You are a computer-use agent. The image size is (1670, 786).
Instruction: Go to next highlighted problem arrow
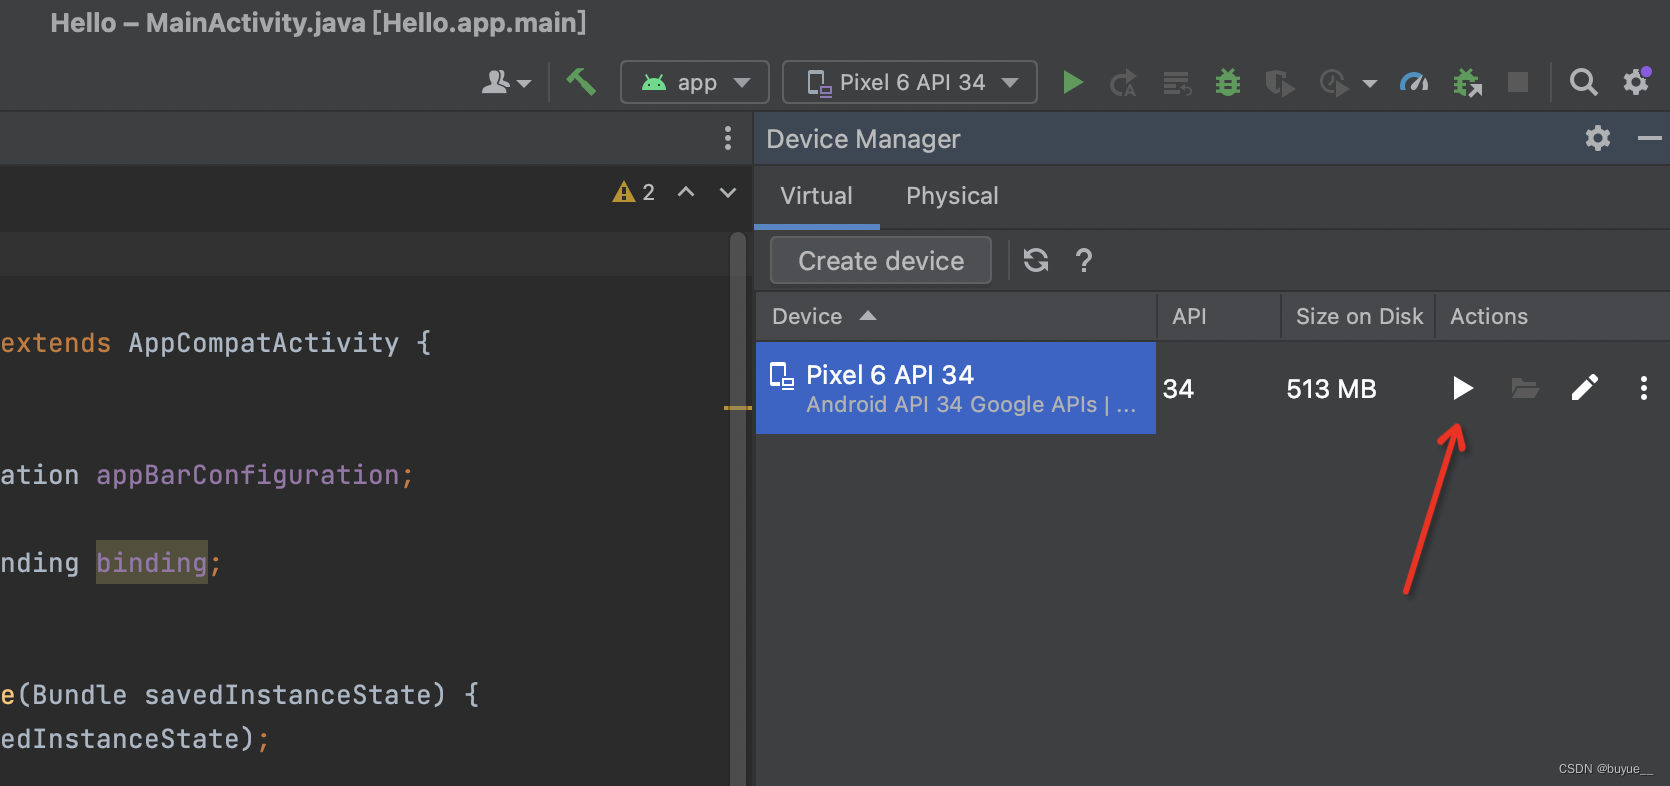728,192
